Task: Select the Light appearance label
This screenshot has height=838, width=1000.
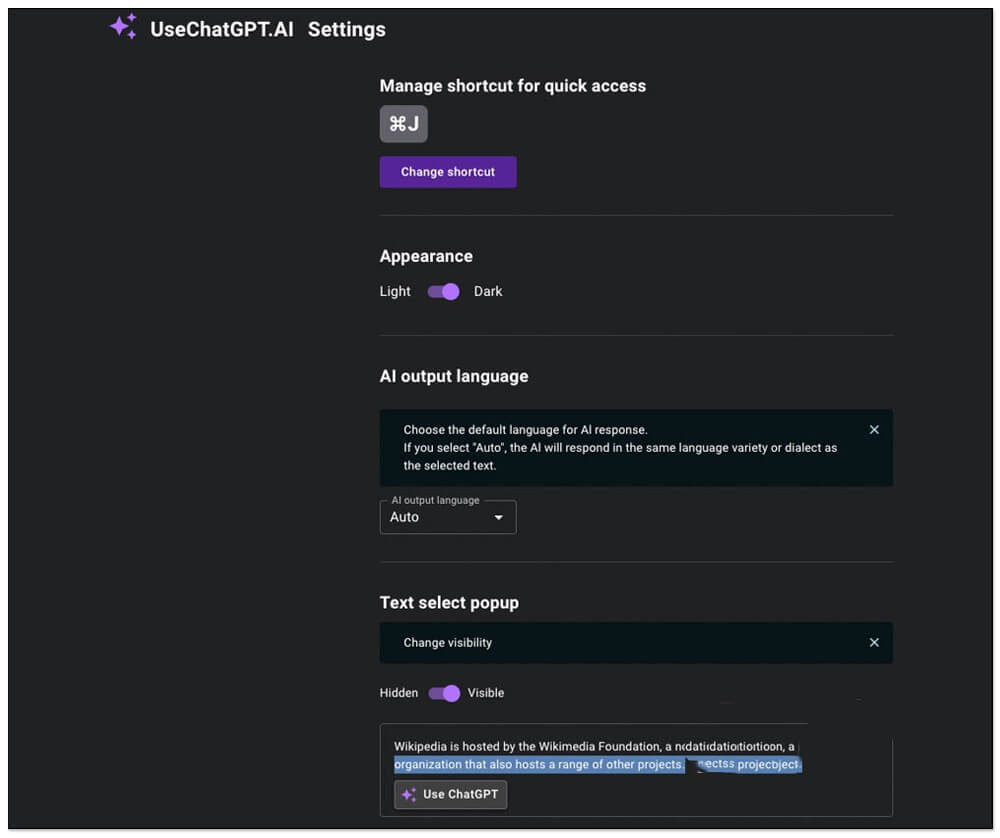Action: [395, 291]
